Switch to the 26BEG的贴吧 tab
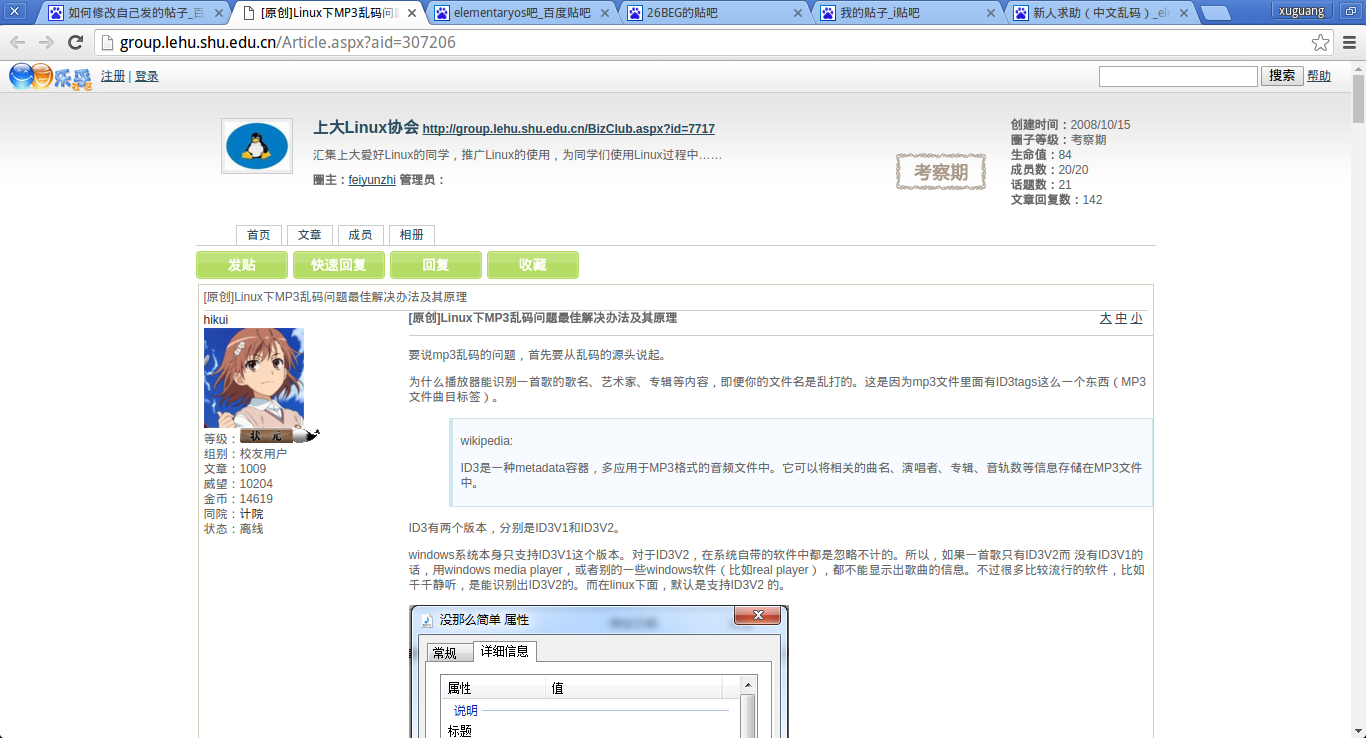This screenshot has width=1366, height=738. pyautogui.click(x=714, y=13)
